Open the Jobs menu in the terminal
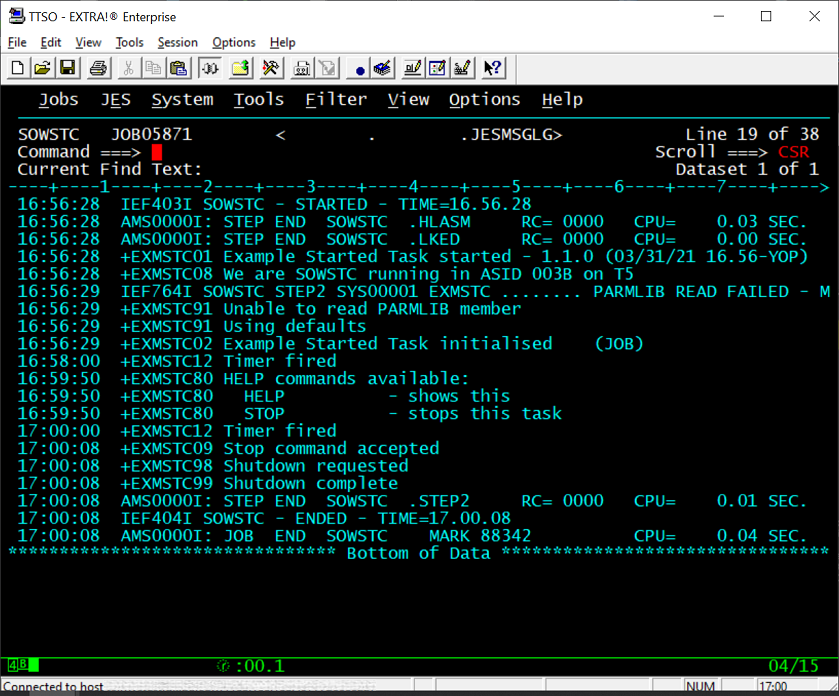 pyautogui.click(x=59, y=100)
